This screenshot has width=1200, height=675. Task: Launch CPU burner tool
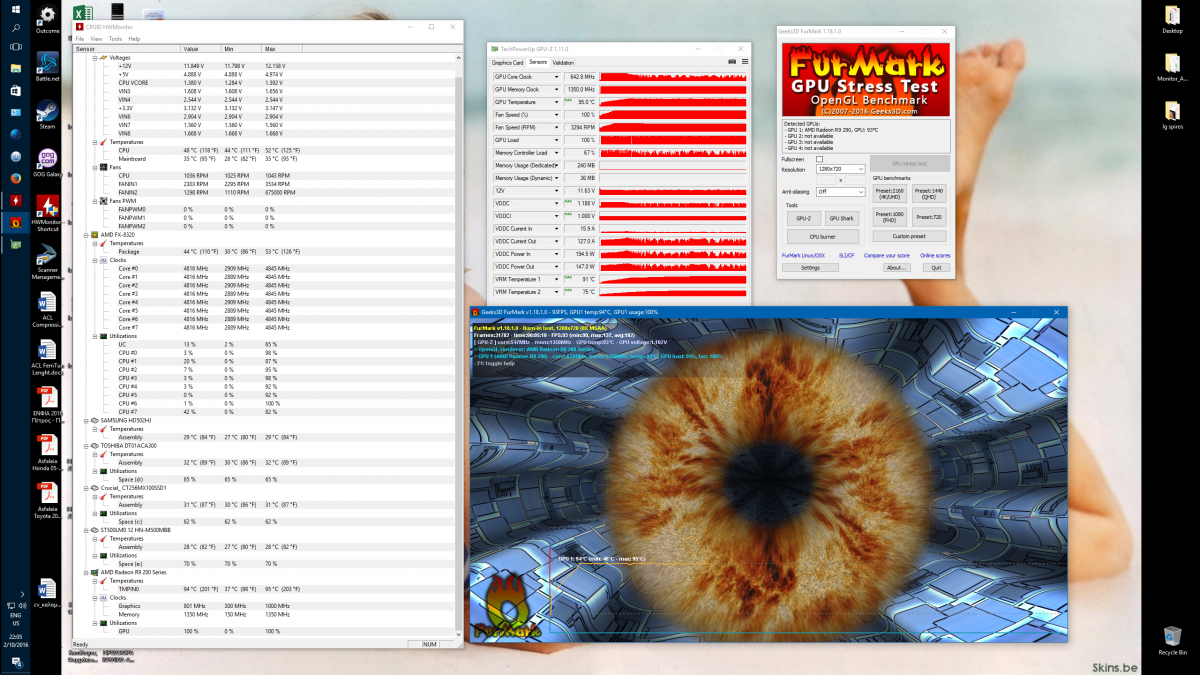click(x=821, y=237)
